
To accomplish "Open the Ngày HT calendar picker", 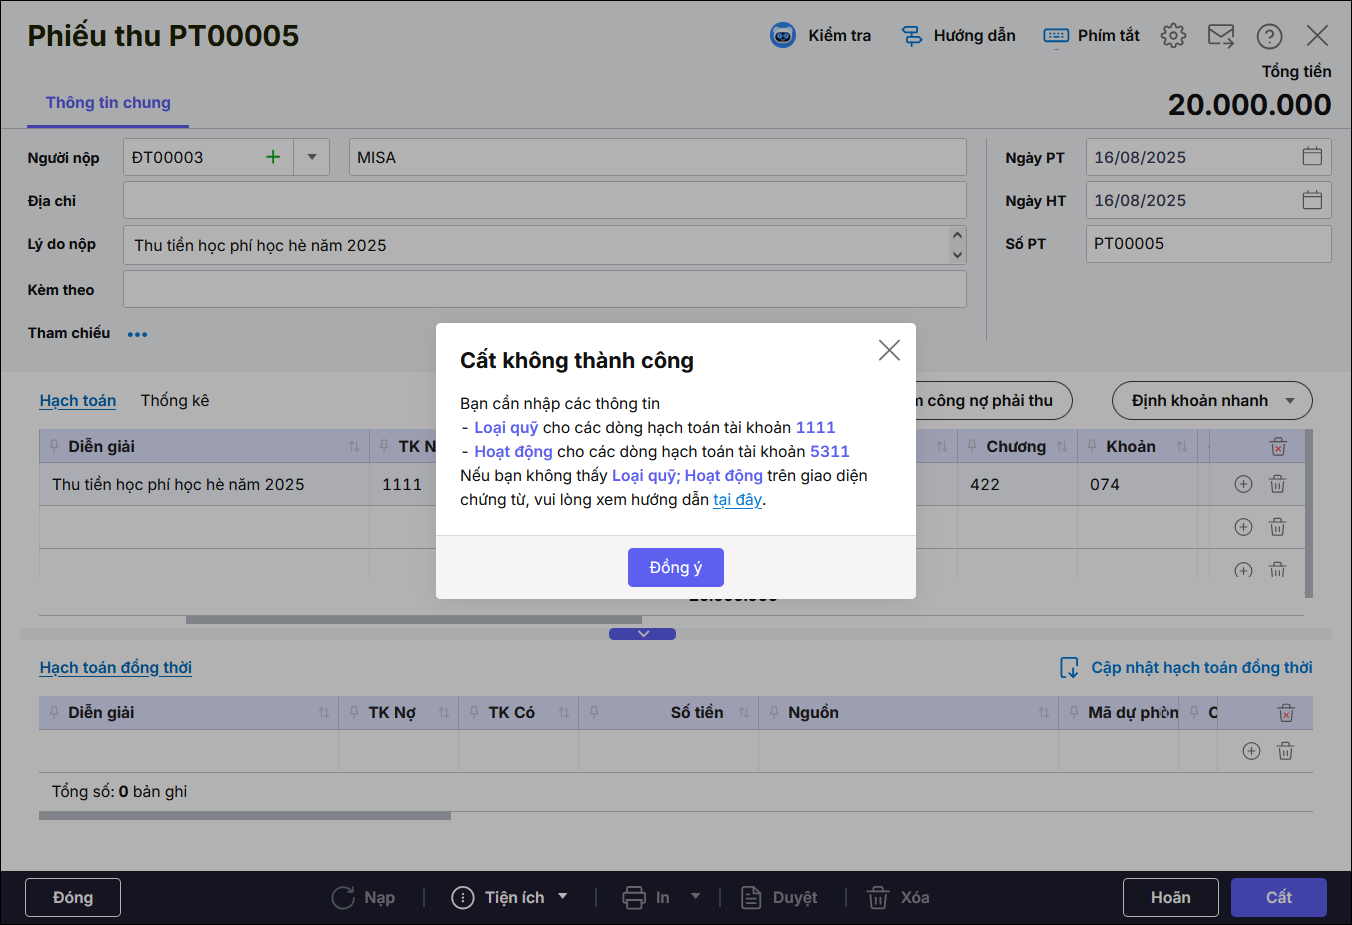I will coord(1312,200).
